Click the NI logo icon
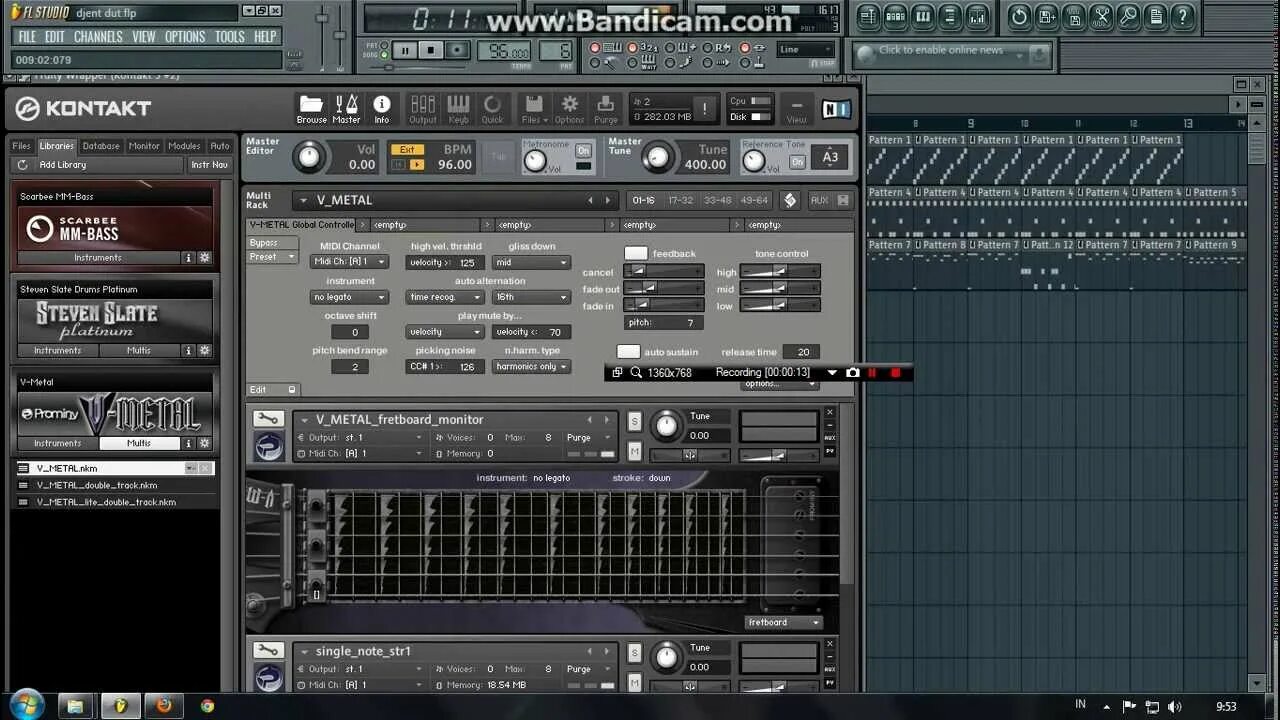Viewport: 1280px width, 720px height. 836,109
